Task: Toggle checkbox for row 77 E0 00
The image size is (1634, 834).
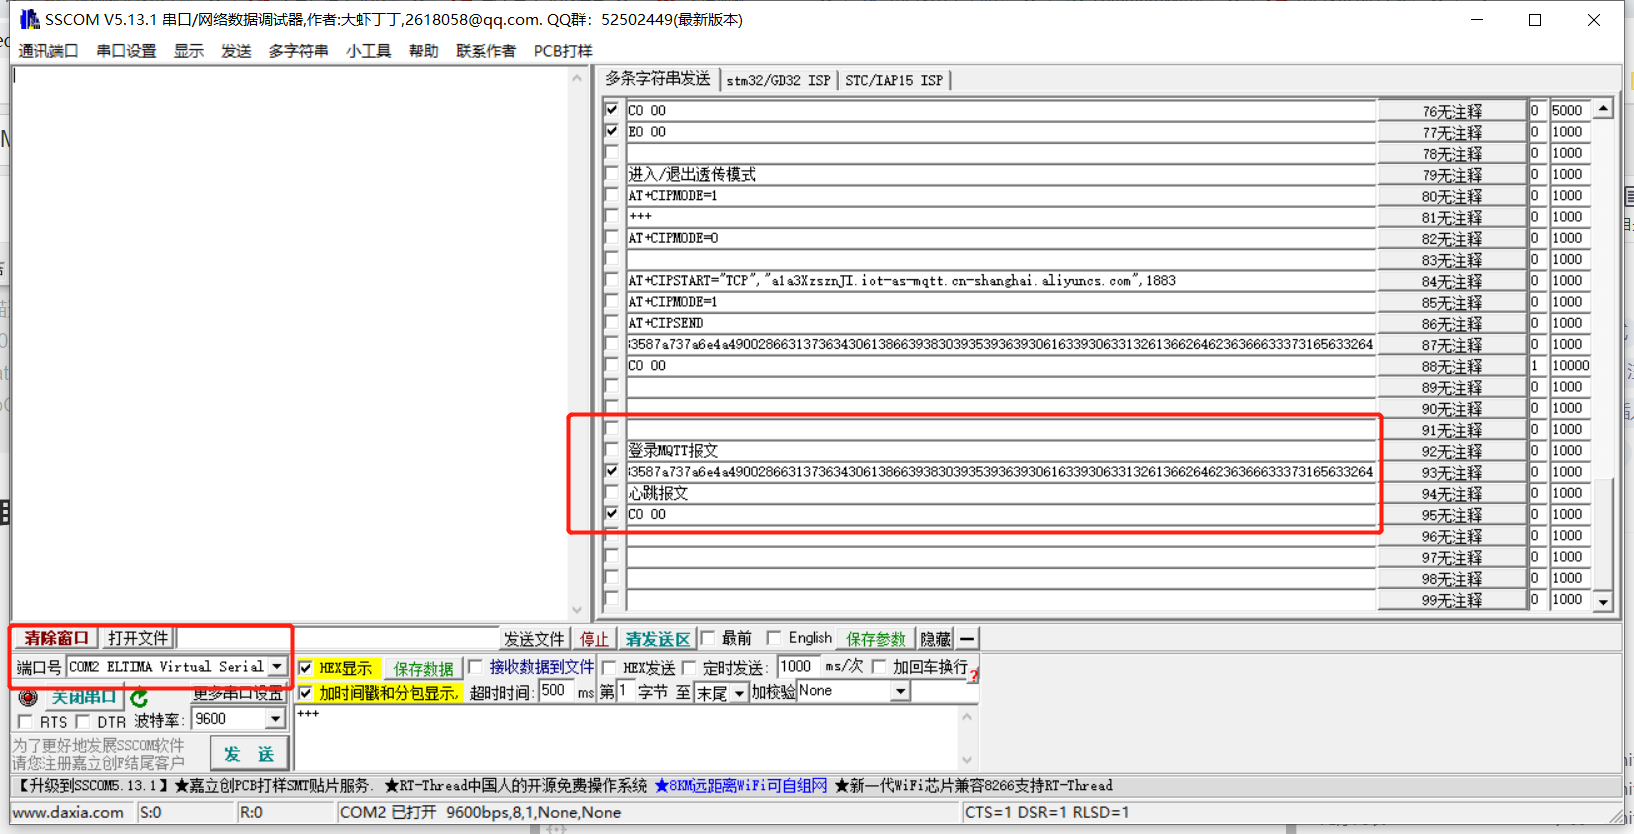Action: (x=612, y=131)
